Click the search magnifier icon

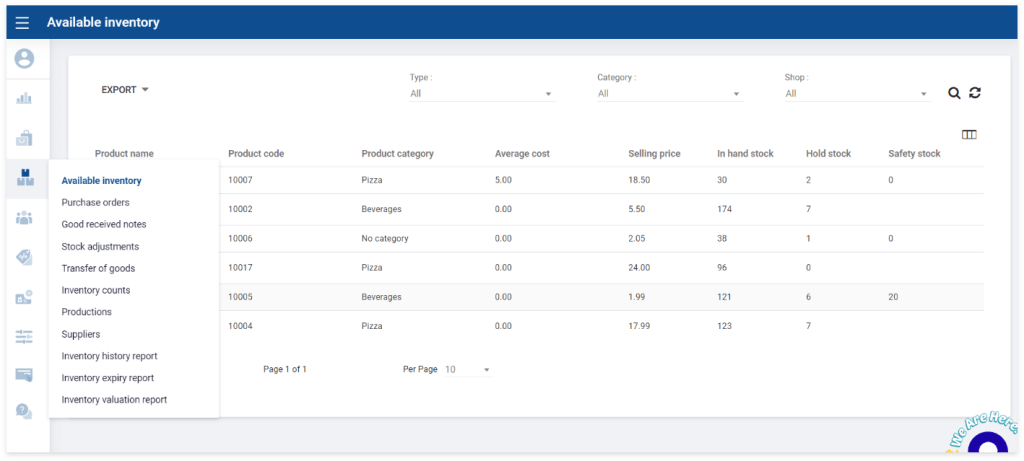(954, 93)
